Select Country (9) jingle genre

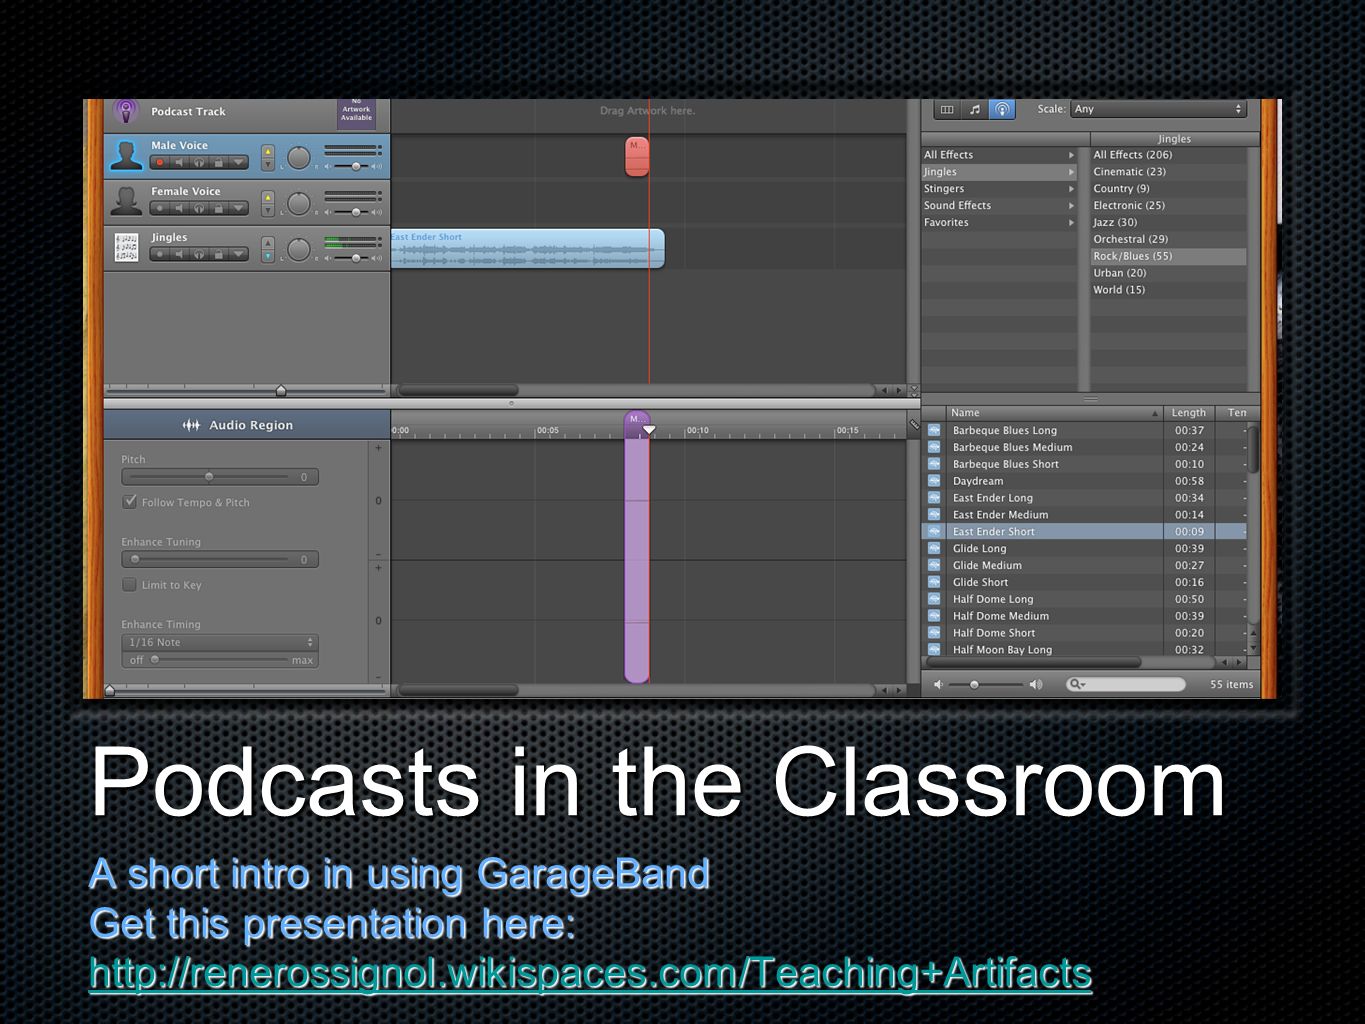pyautogui.click(x=1168, y=189)
